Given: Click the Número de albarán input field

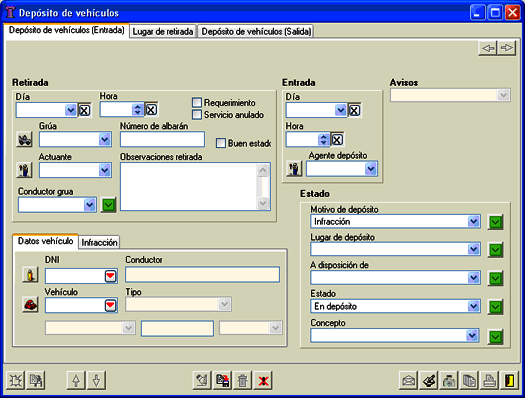Looking at the screenshot, I should coord(162,139).
